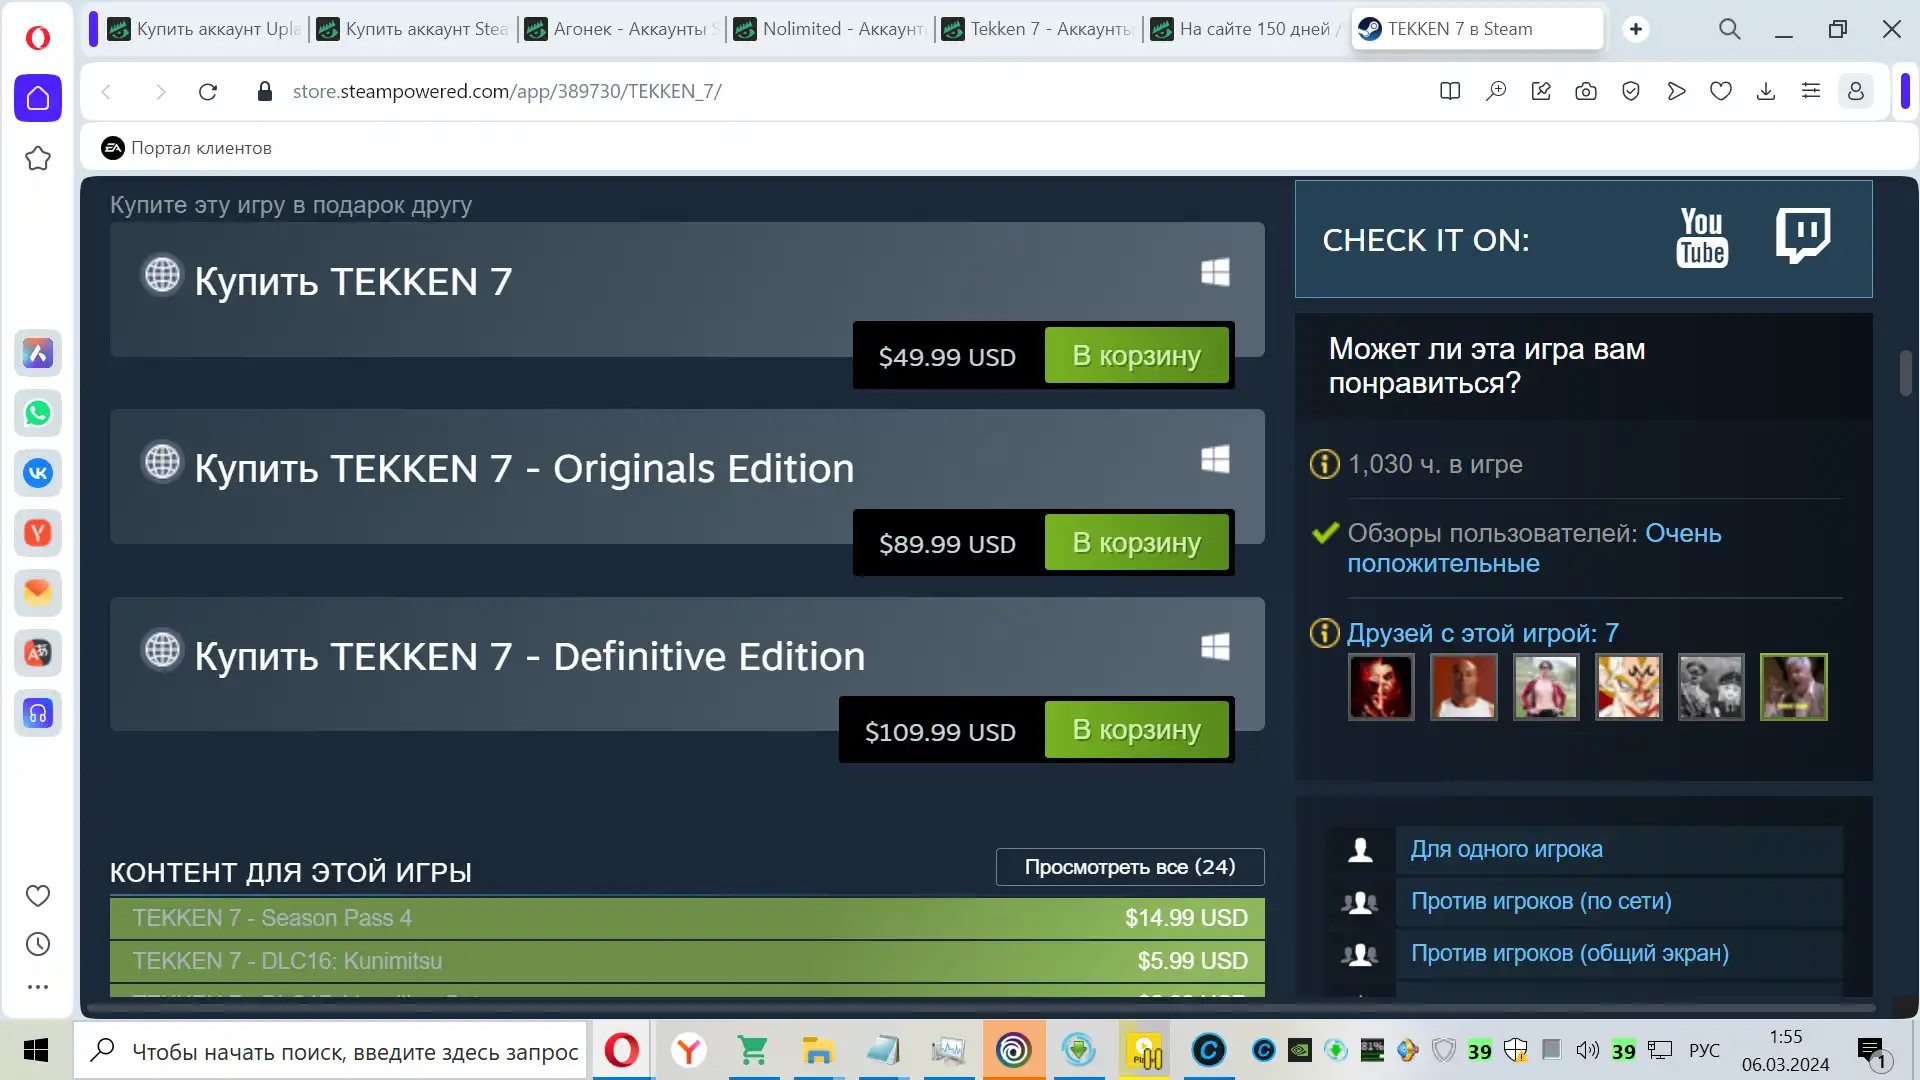Open 'Очень положительные' reviews link

[x=1534, y=548]
